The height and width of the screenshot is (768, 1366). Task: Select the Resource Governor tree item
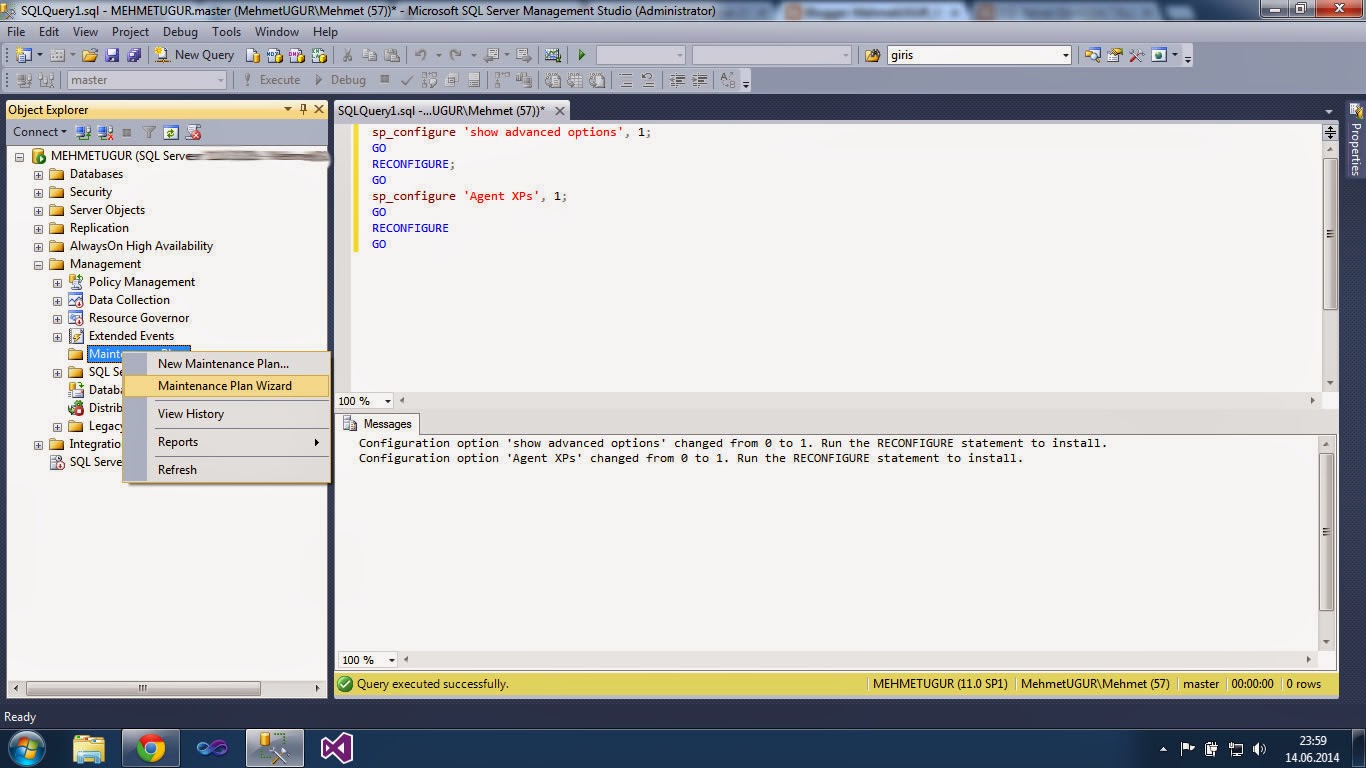pyautogui.click(x=139, y=318)
